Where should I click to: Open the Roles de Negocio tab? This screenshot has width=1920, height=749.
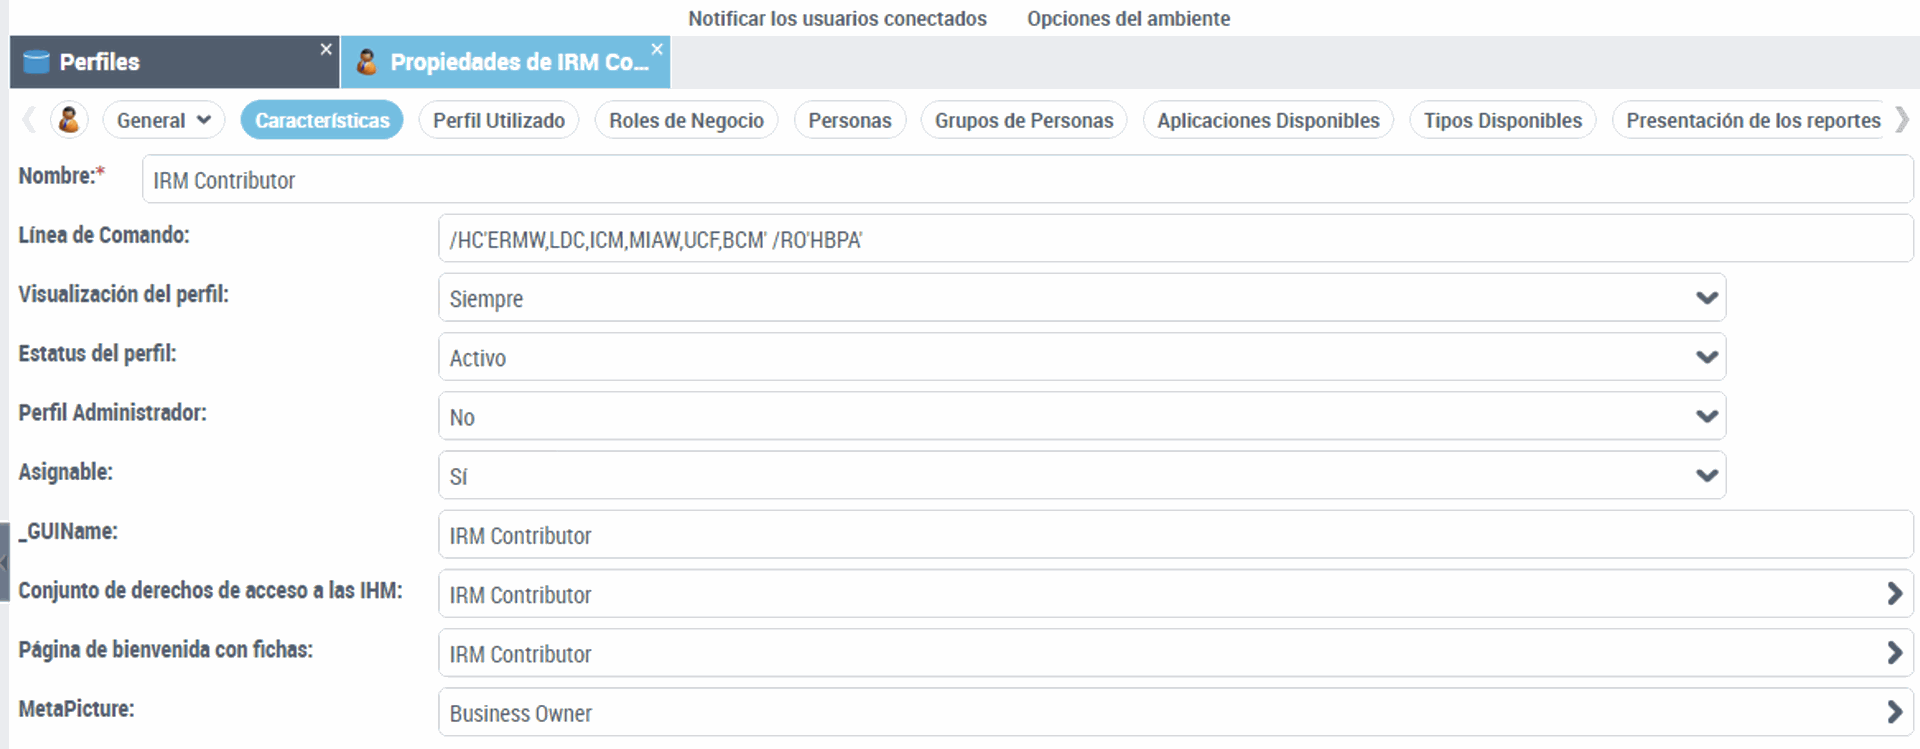click(686, 120)
